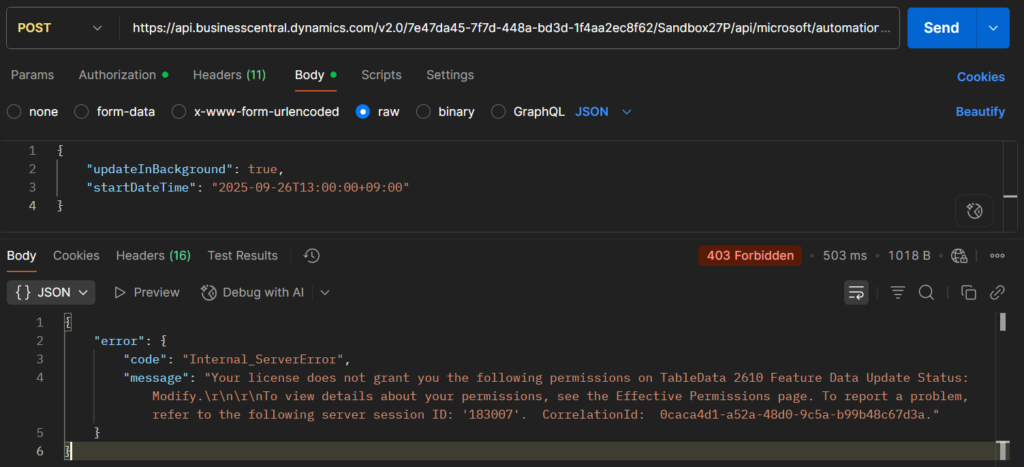Viewport: 1024px width, 467px height.
Task: Open the response Test Results tab
Action: [x=242, y=256]
